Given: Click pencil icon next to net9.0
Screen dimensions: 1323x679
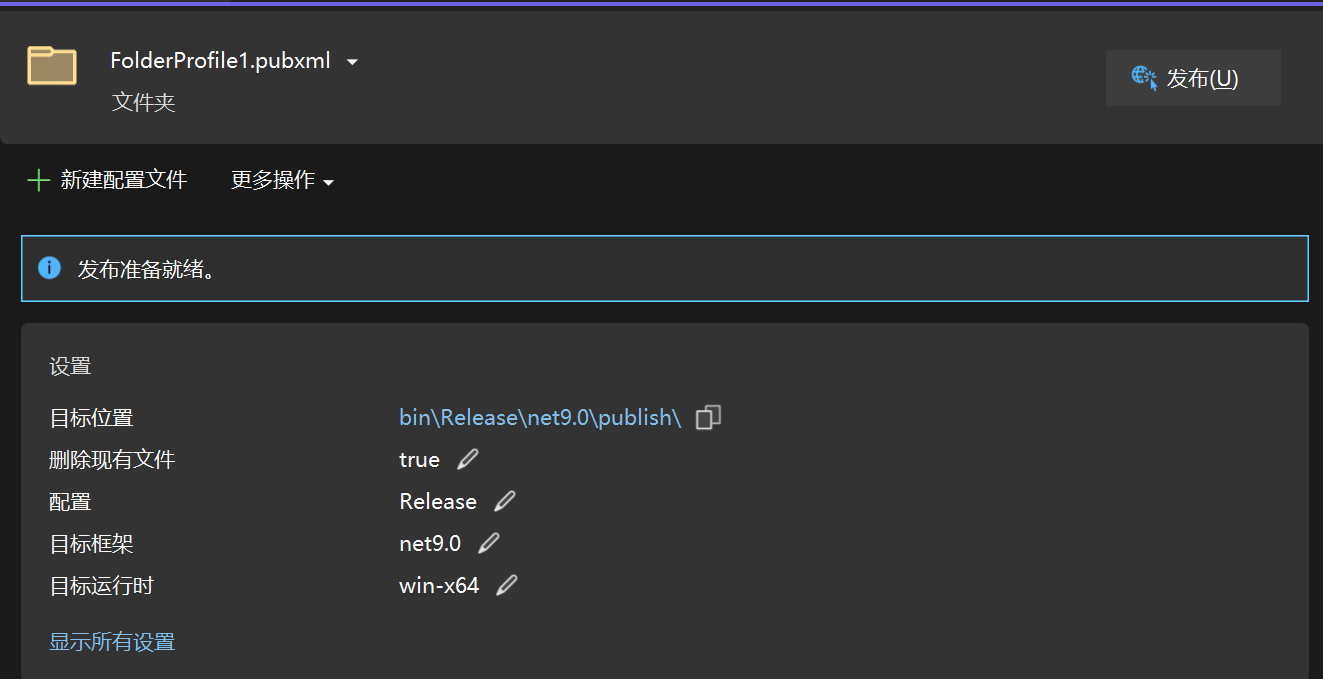Looking at the screenshot, I should [488, 544].
